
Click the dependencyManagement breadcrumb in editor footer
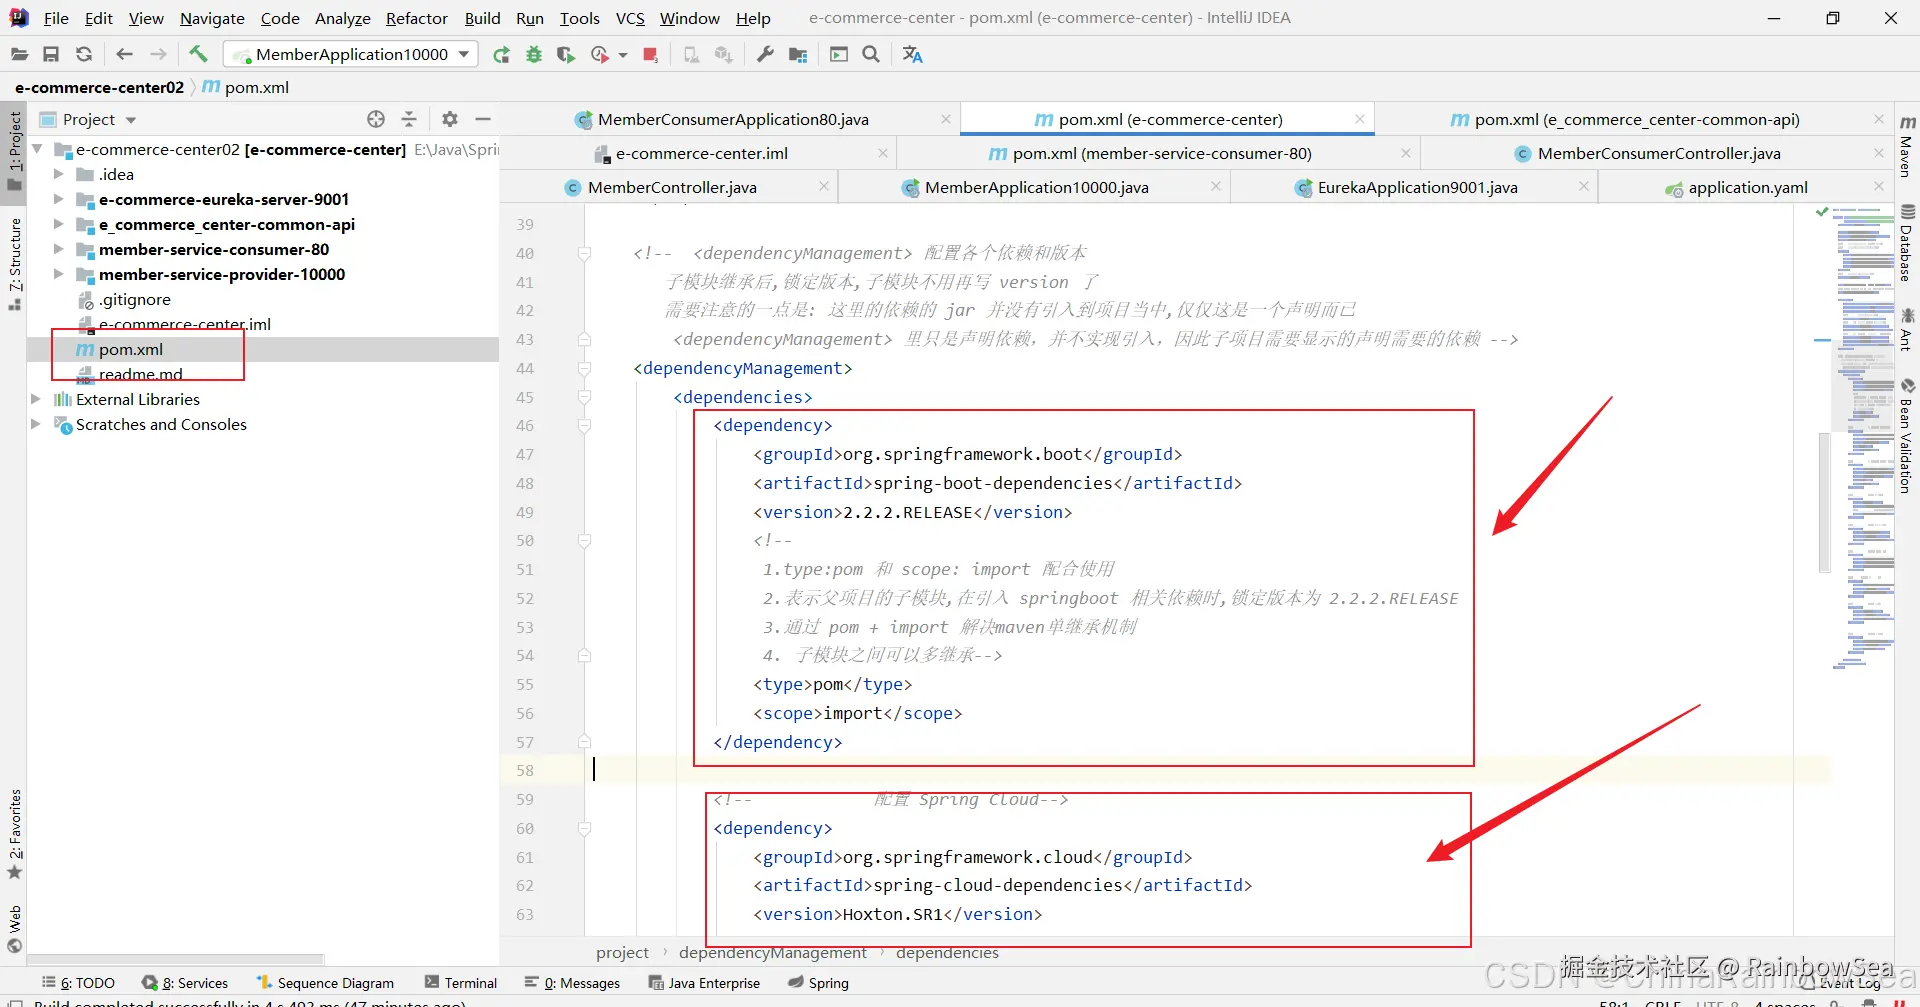coord(773,953)
